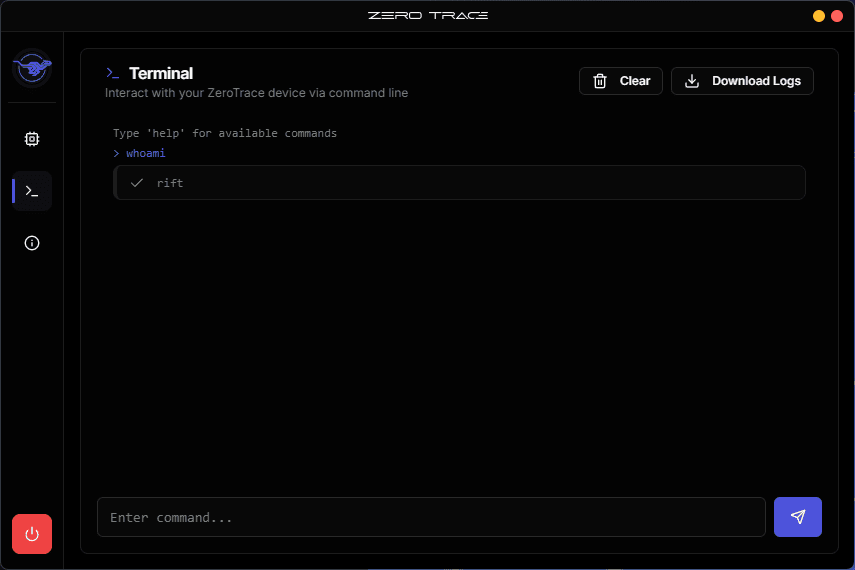The image size is (855, 570).
Task: Minimize window with the yellow button
Action: coord(819,16)
